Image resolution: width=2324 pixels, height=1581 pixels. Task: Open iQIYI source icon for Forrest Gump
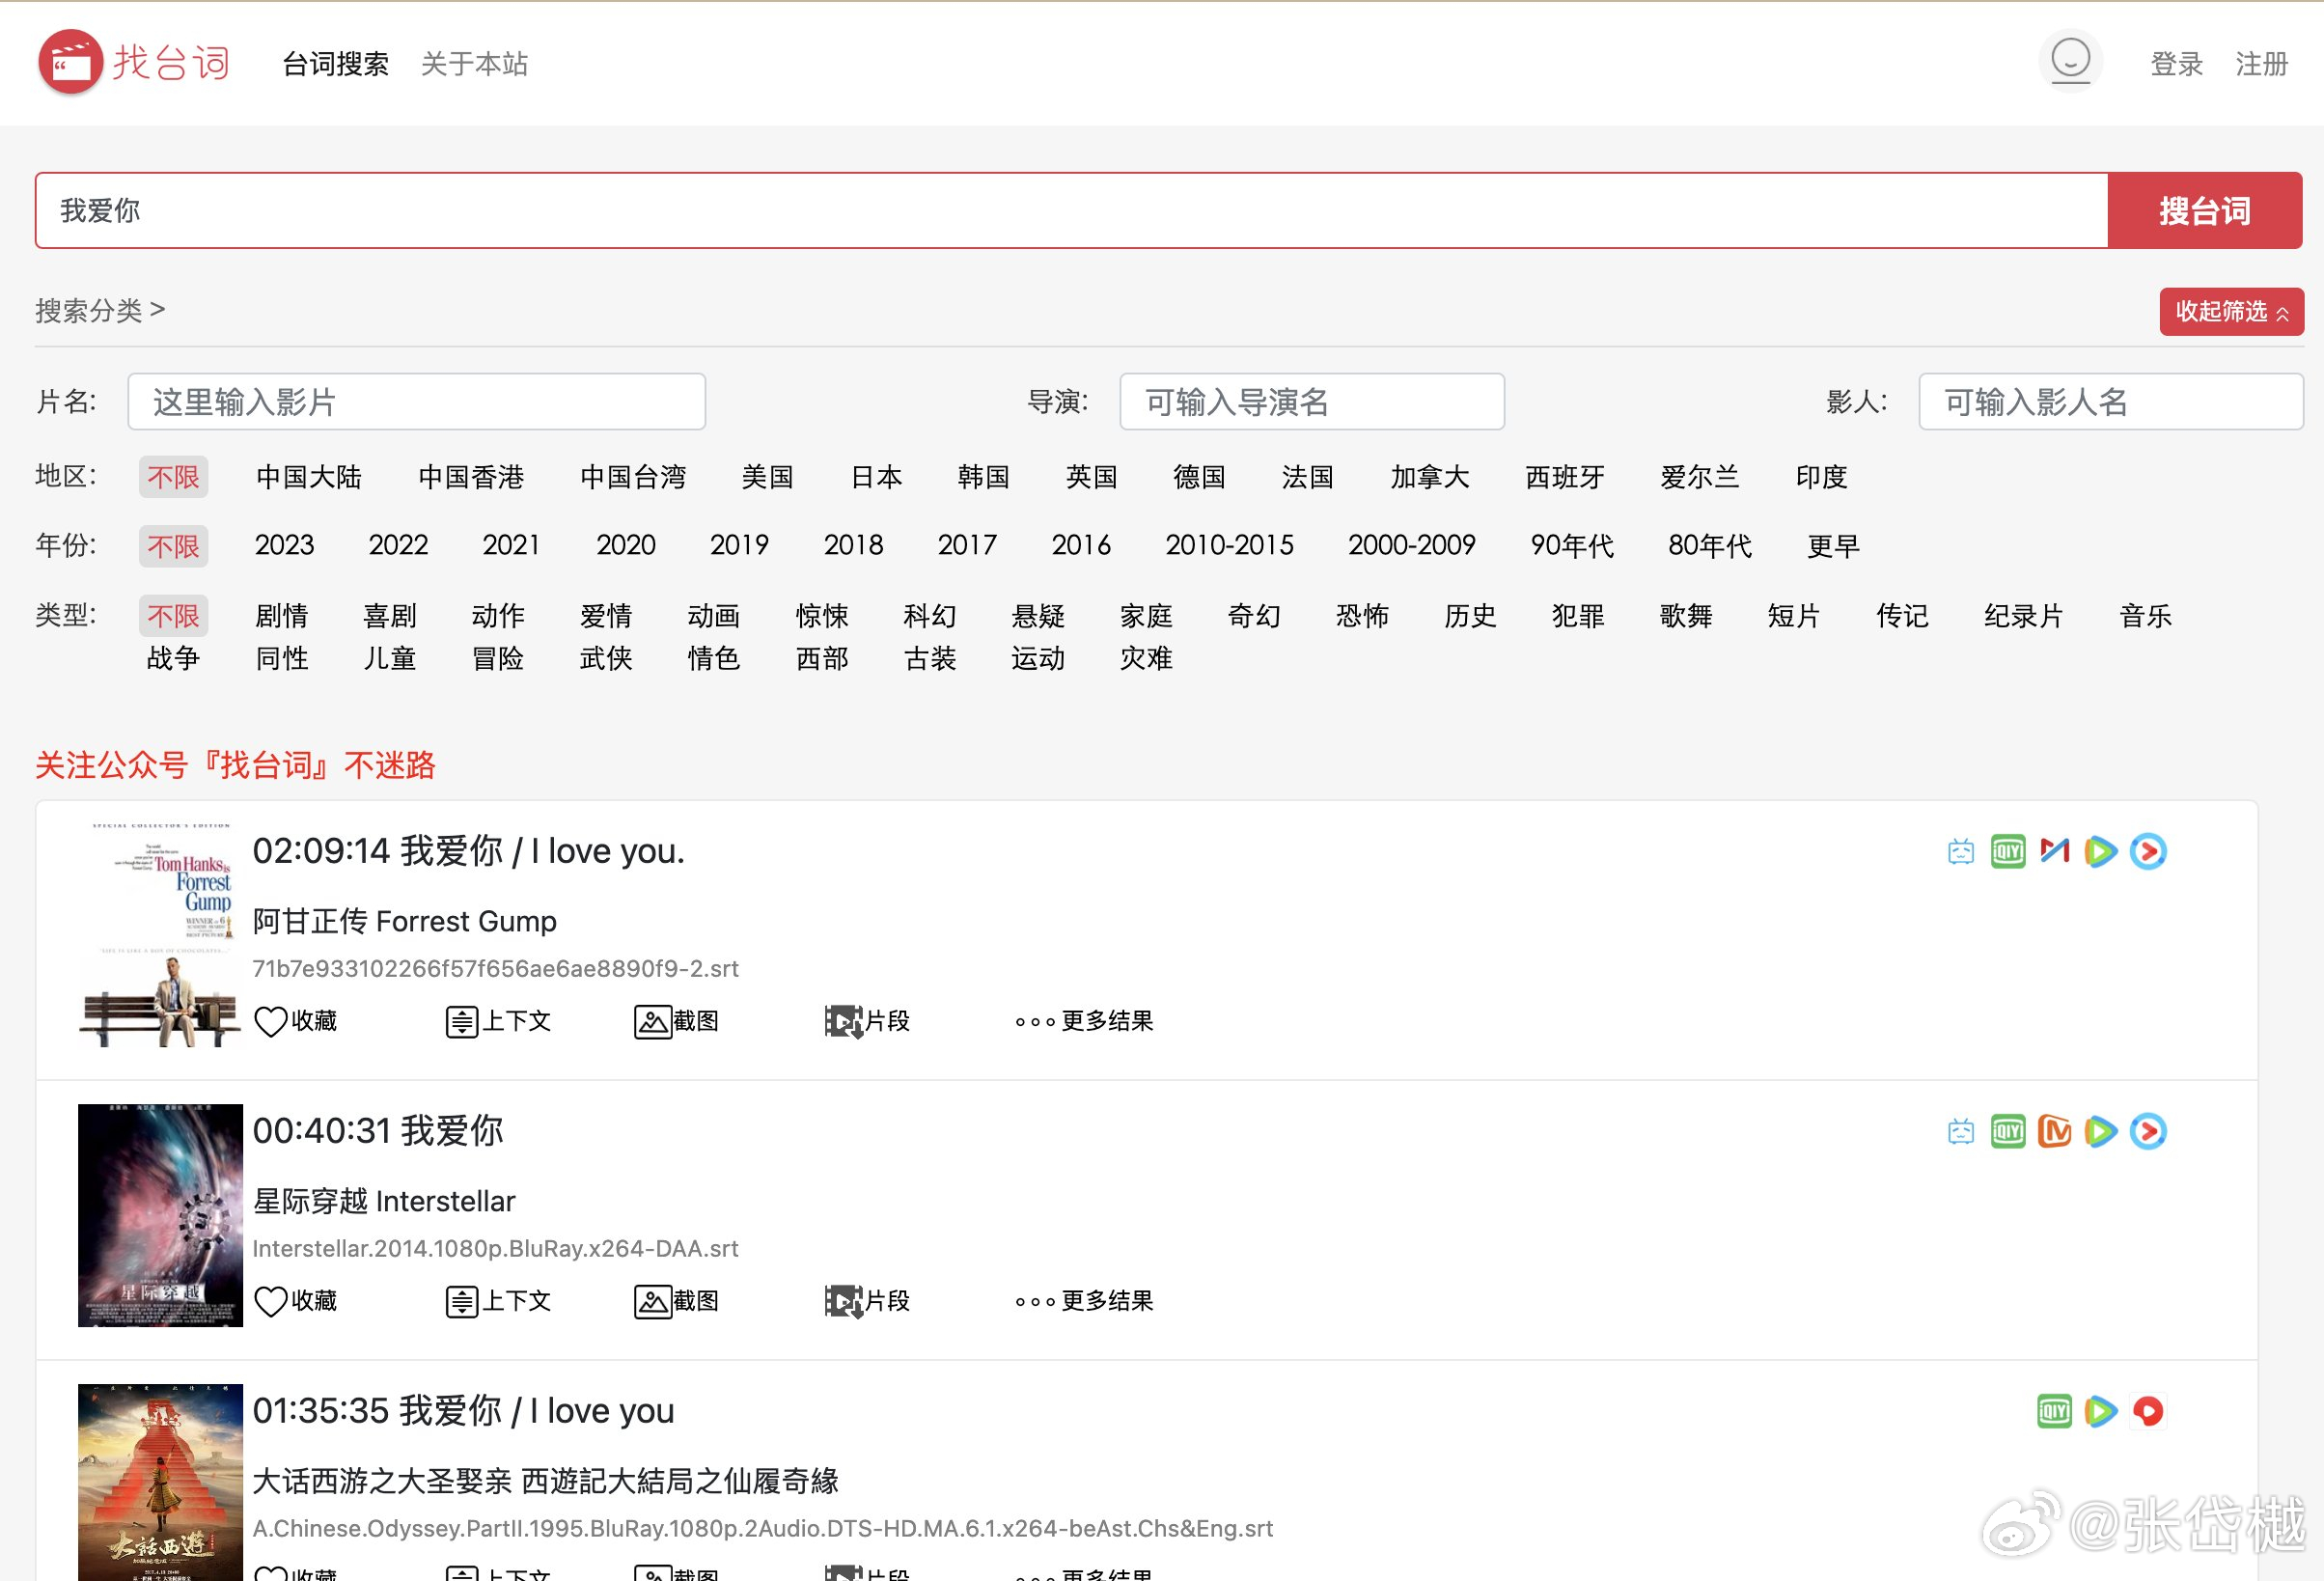point(2008,852)
